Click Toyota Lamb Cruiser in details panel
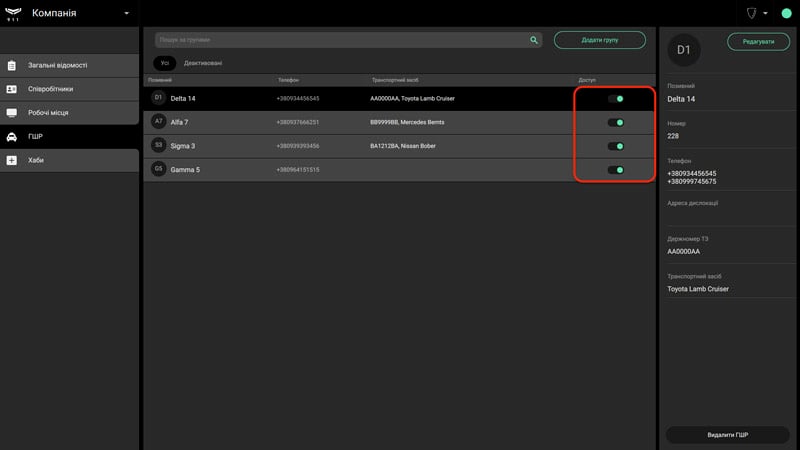Screen dimensions: 800x450 (698, 289)
